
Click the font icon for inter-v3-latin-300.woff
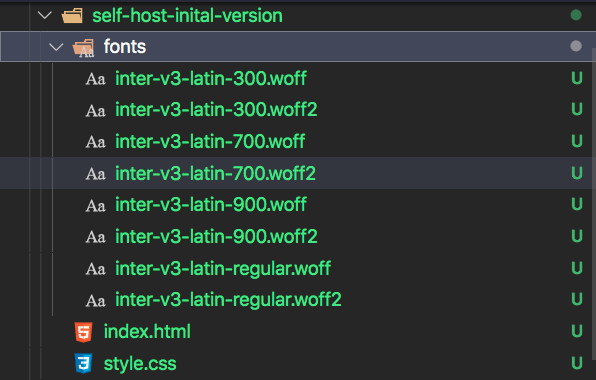[x=95, y=79]
